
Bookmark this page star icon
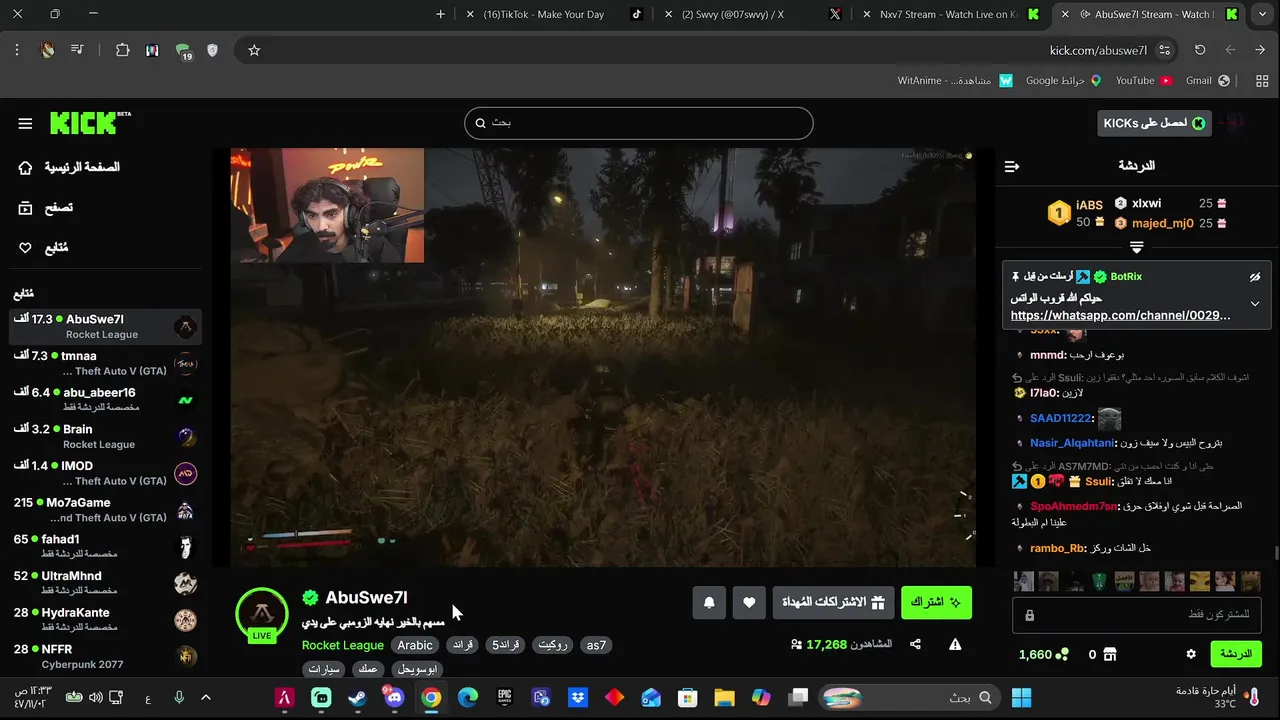pos(254,50)
